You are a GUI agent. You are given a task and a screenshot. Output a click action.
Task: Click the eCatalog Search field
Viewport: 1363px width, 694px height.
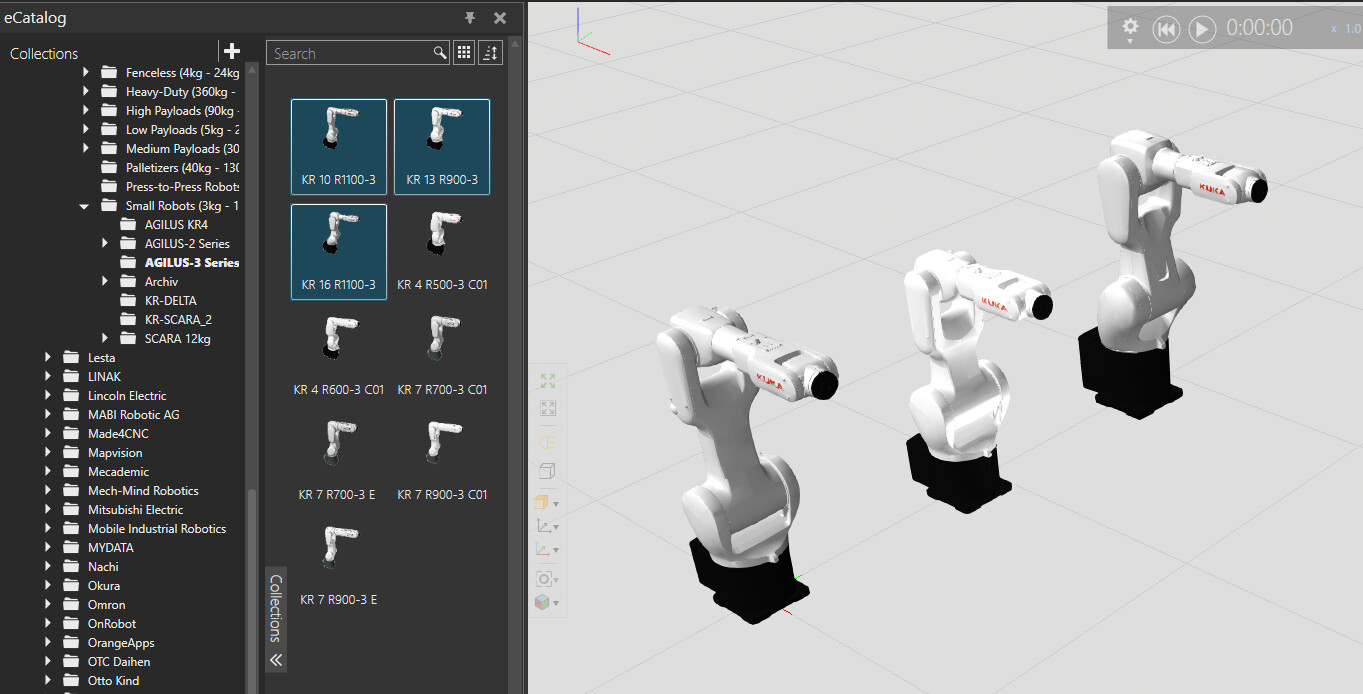click(350, 54)
